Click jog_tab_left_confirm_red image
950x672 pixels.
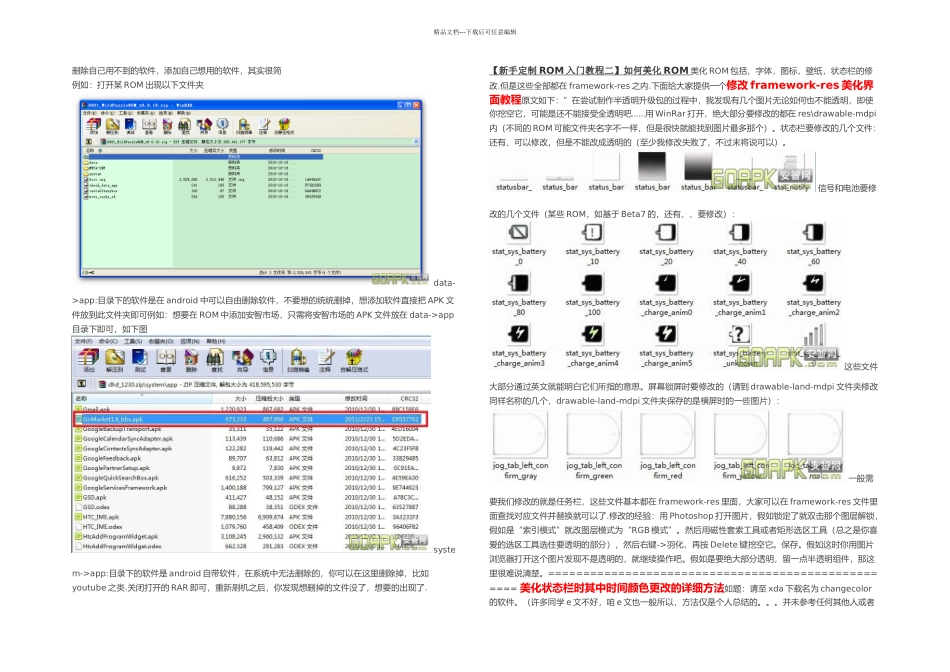(x=668, y=434)
